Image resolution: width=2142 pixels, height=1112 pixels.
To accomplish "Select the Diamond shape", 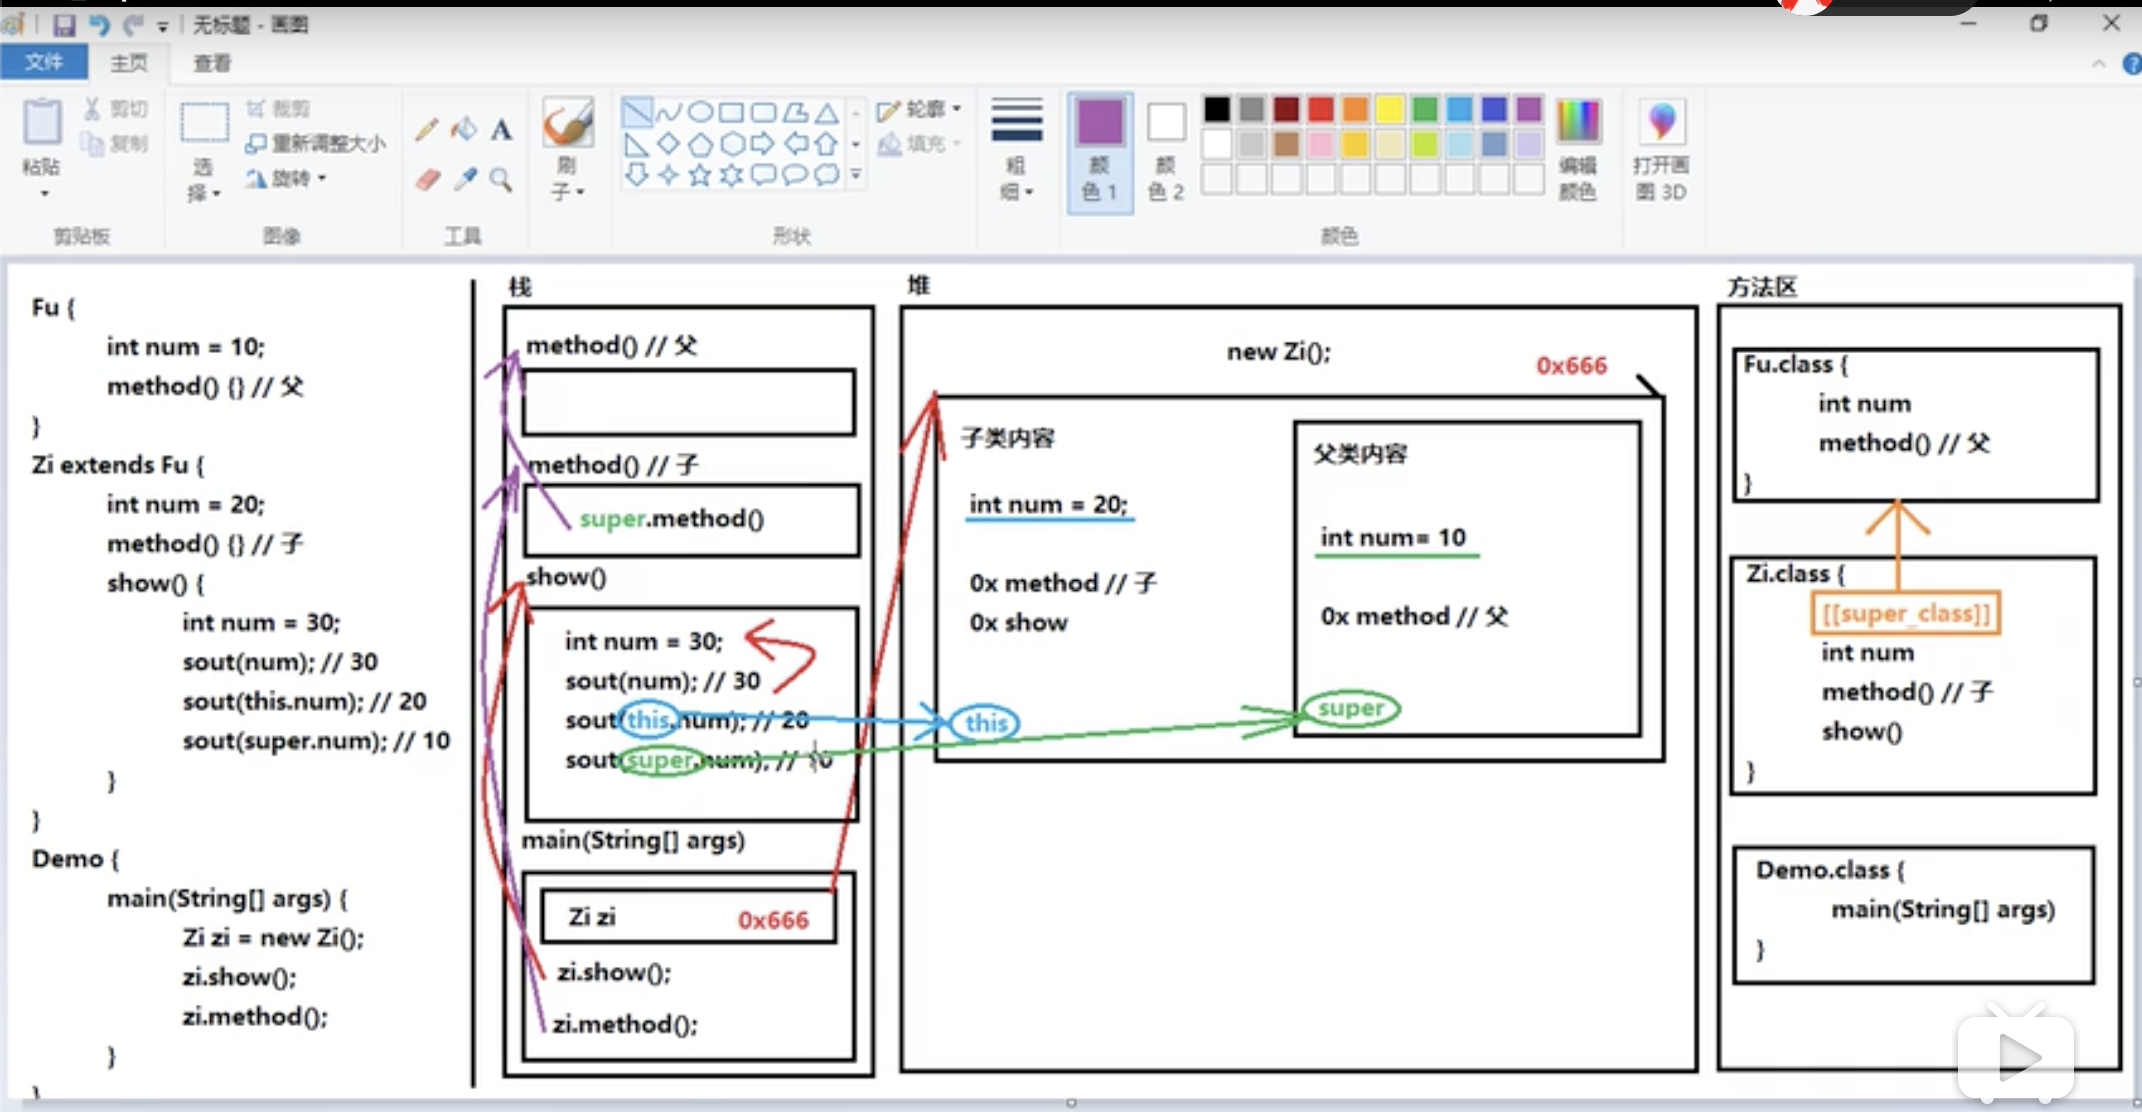I will (x=669, y=144).
